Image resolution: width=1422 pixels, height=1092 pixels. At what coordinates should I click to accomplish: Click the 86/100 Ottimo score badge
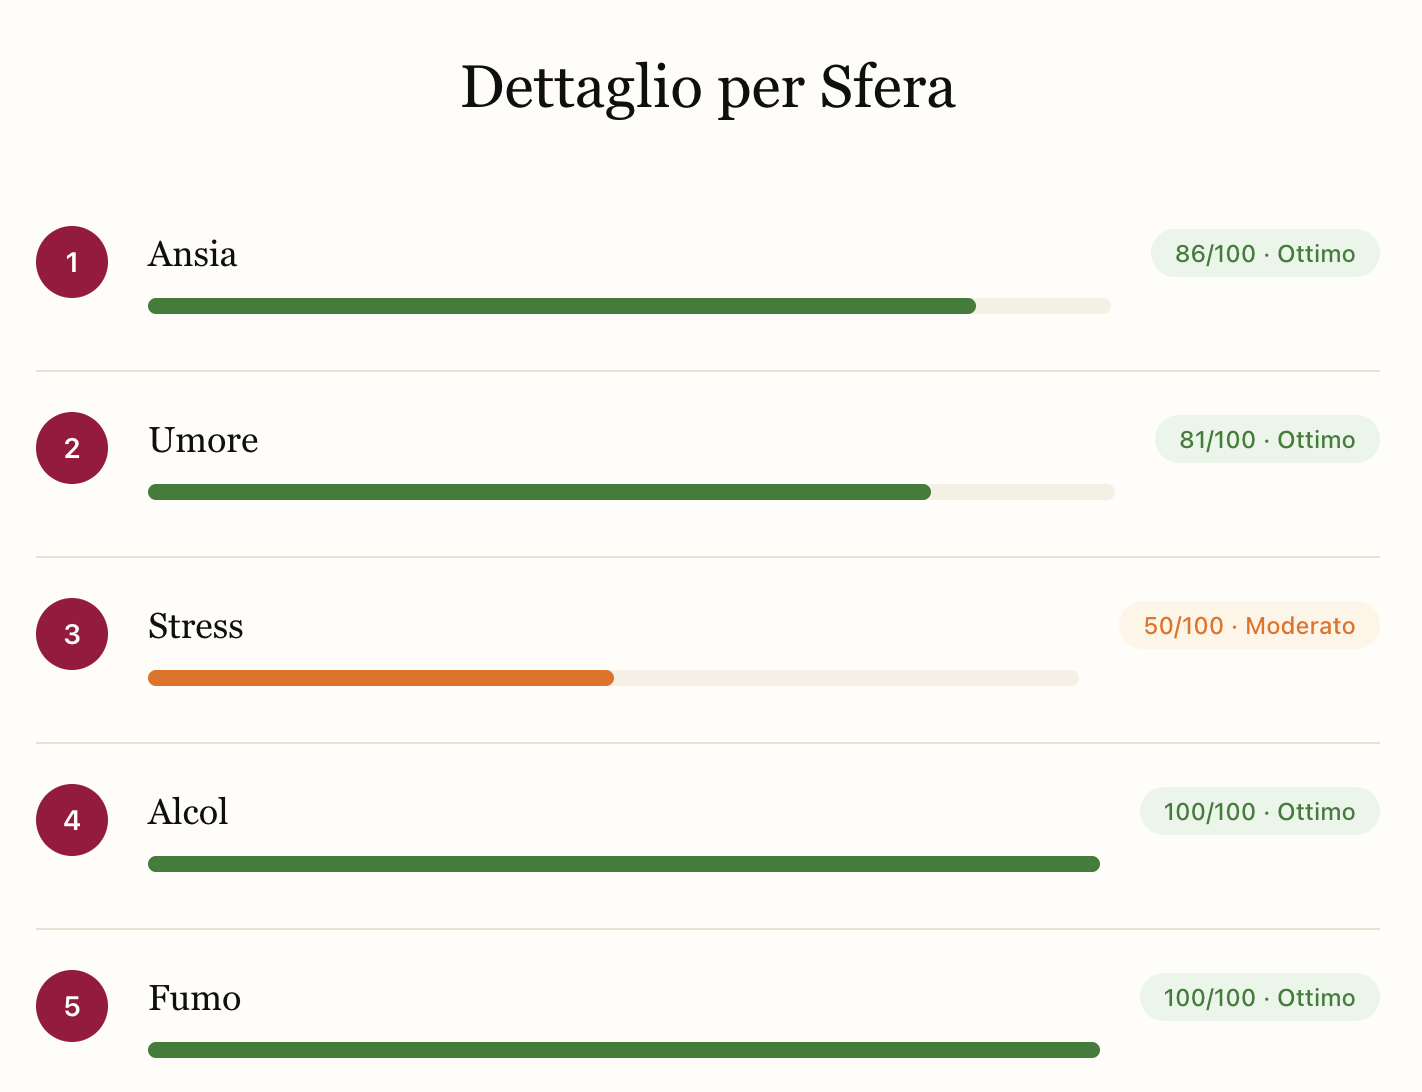click(1265, 254)
